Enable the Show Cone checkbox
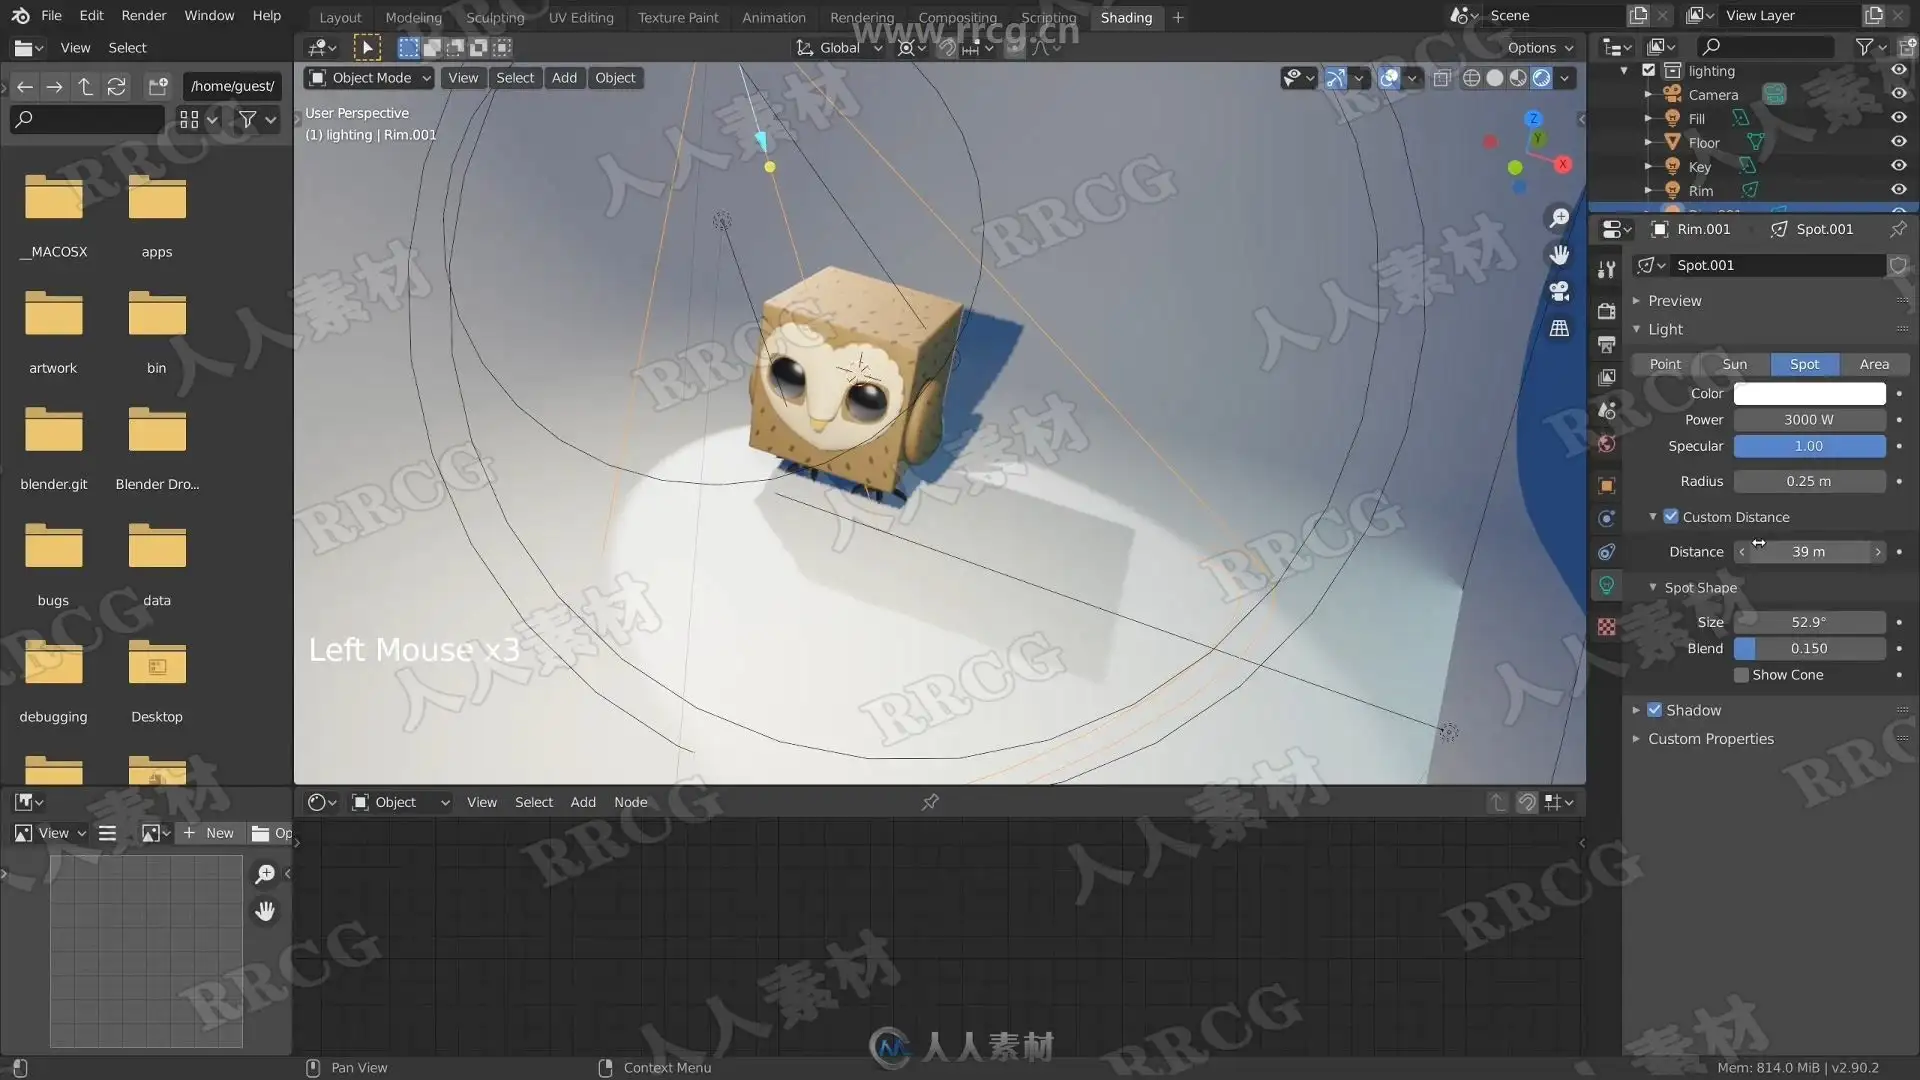 [1741, 675]
